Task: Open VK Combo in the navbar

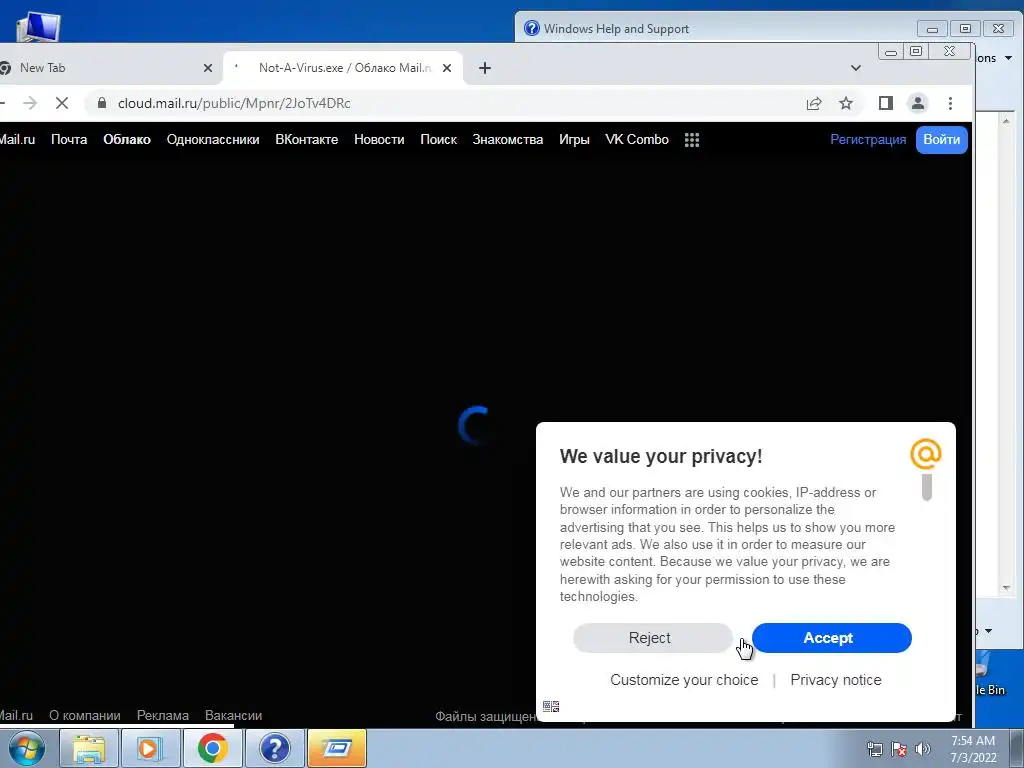Action: pos(637,140)
